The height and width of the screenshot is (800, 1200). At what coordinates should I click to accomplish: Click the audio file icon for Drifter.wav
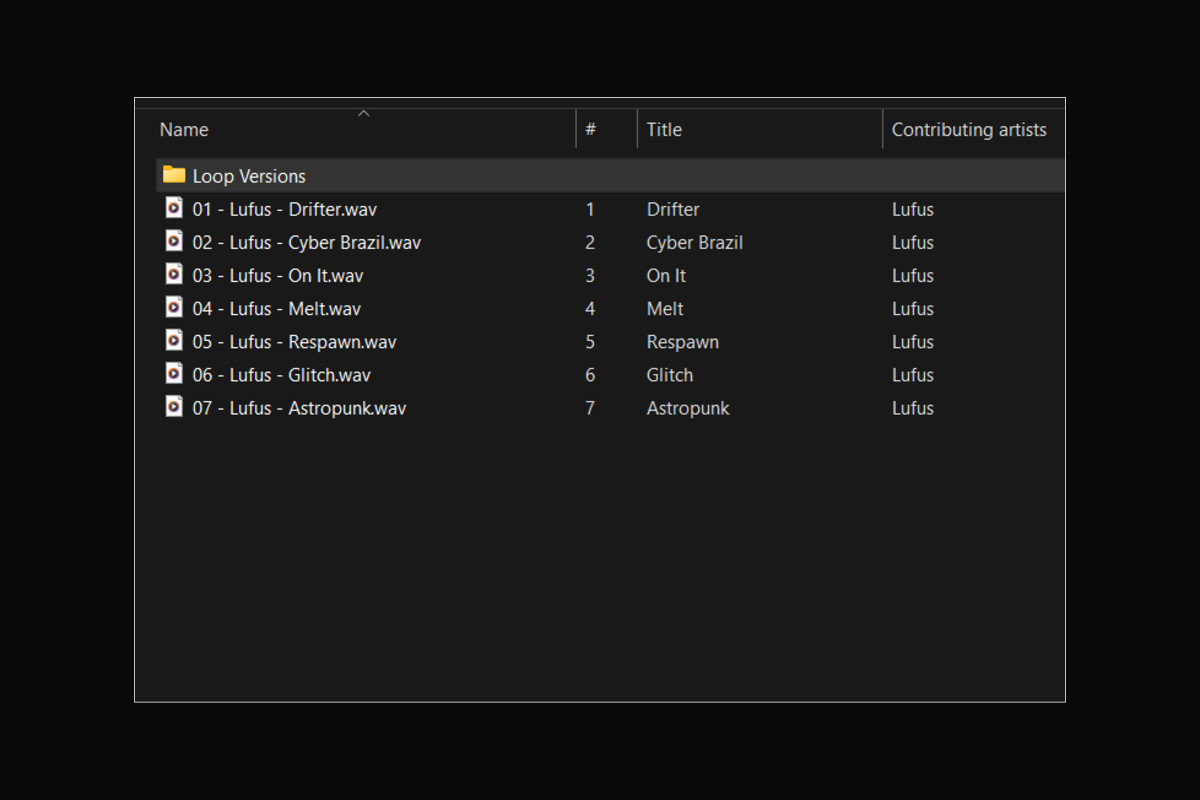click(x=174, y=208)
